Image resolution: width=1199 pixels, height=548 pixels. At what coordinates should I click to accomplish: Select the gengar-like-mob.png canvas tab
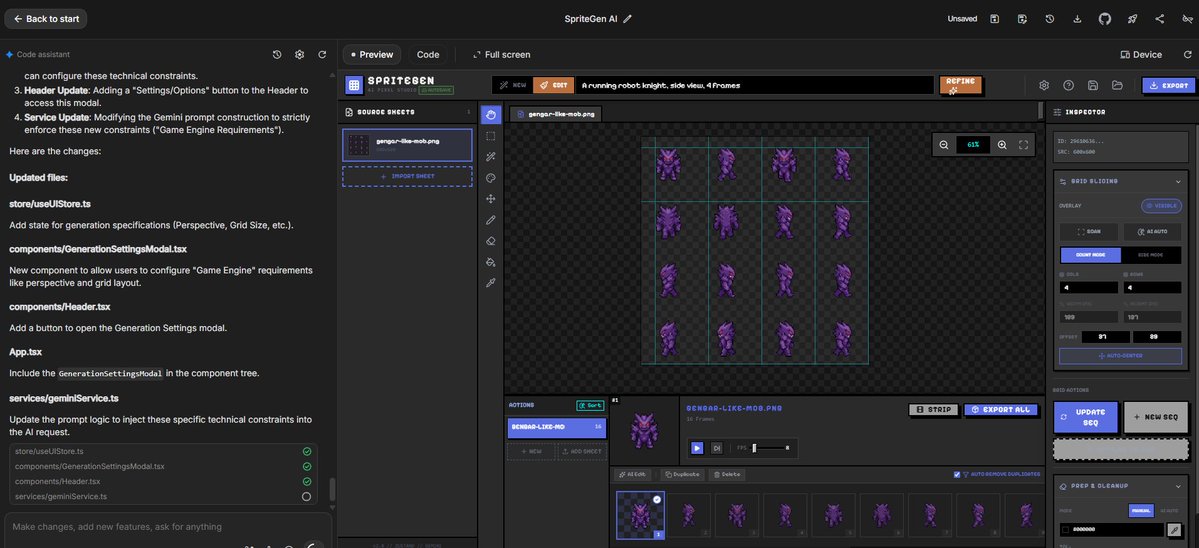(x=555, y=114)
